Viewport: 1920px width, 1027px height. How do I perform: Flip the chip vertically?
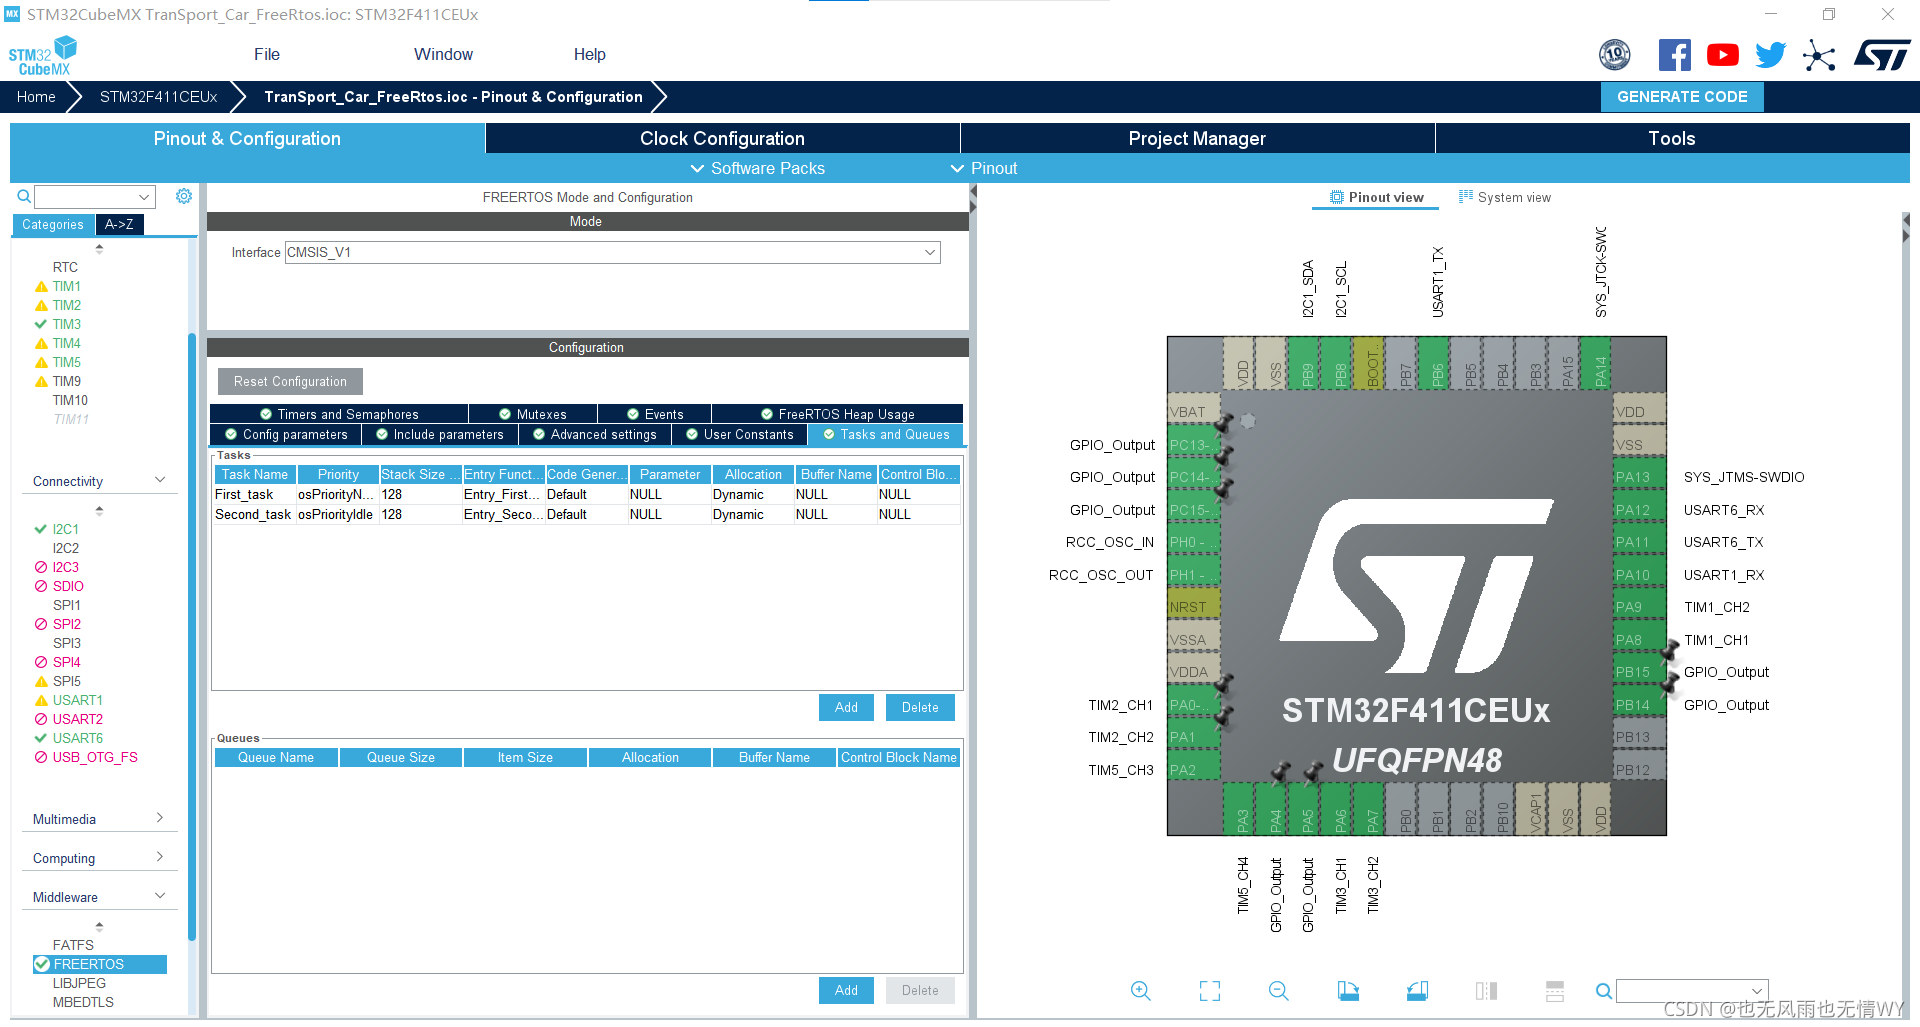[1555, 990]
